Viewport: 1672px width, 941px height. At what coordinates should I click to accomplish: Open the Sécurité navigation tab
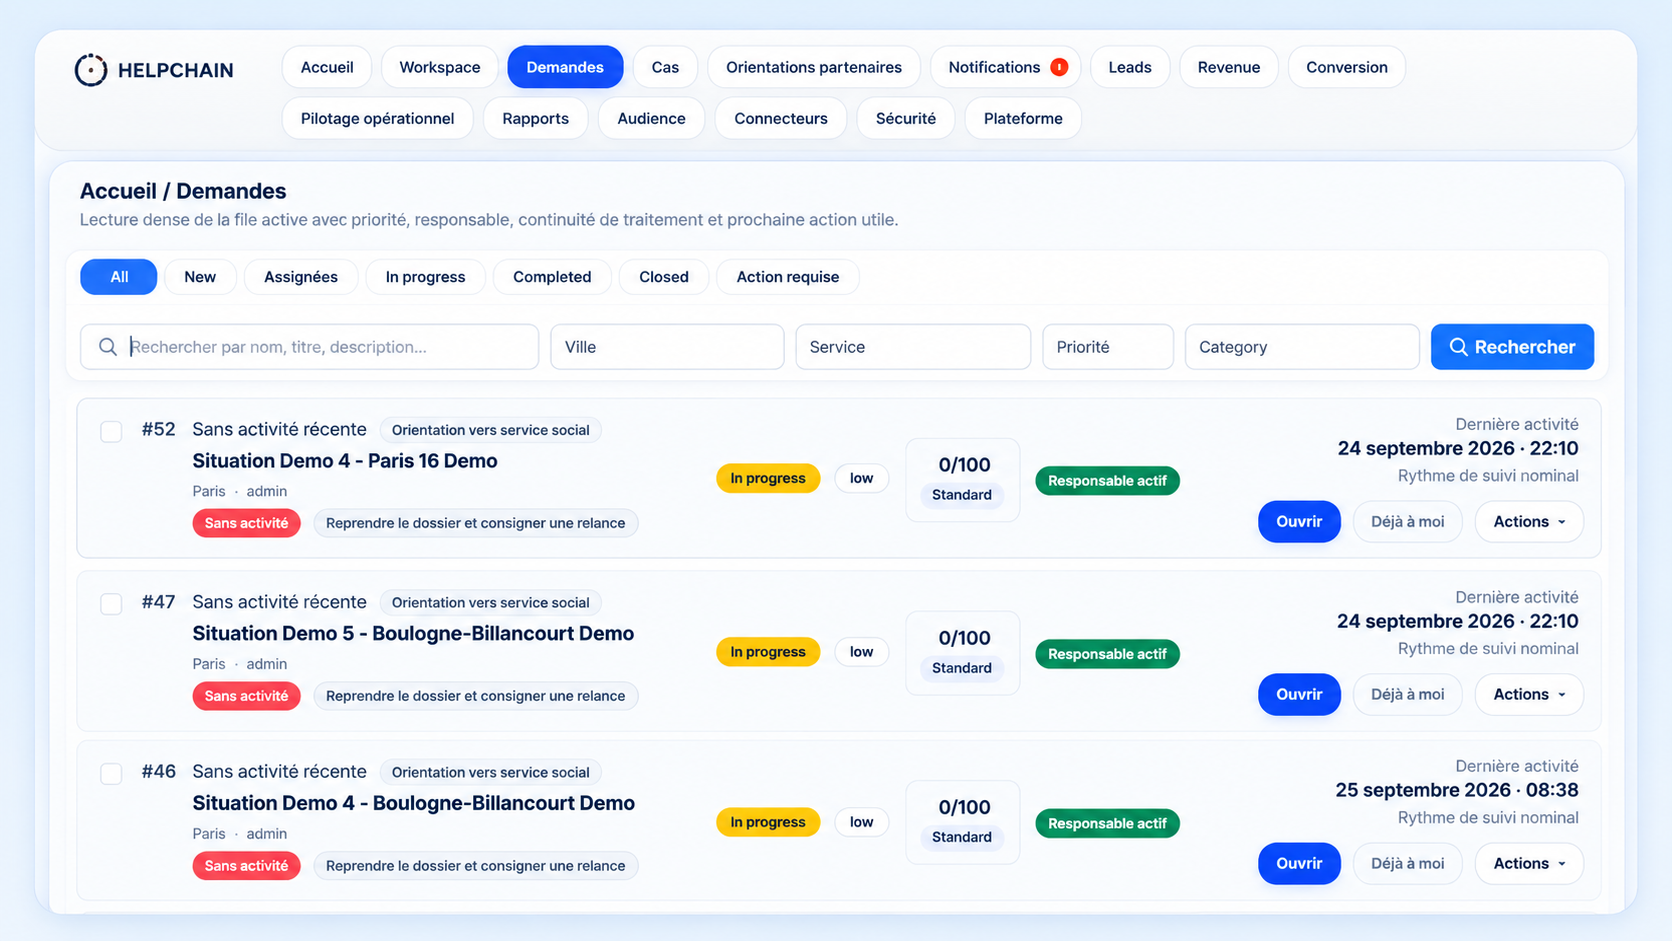tap(906, 118)
